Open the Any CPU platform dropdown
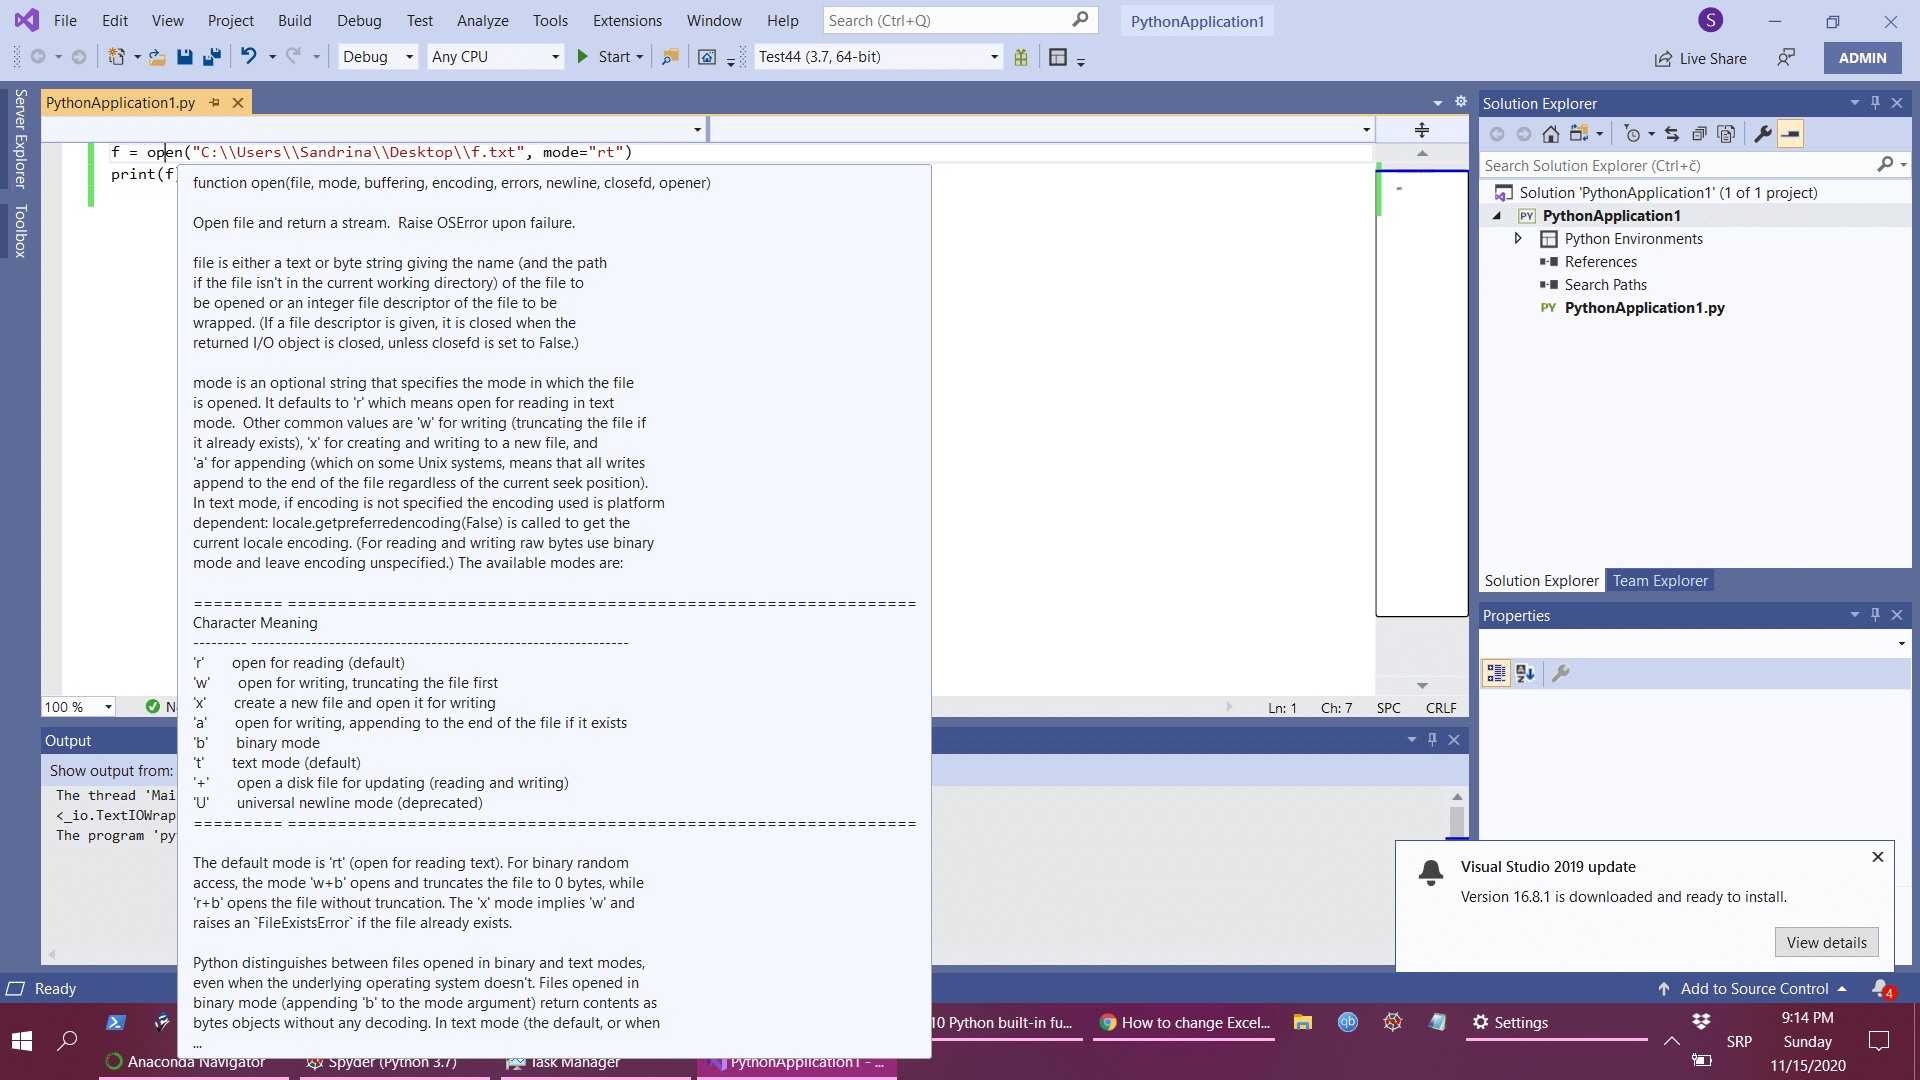 [495, 57]
